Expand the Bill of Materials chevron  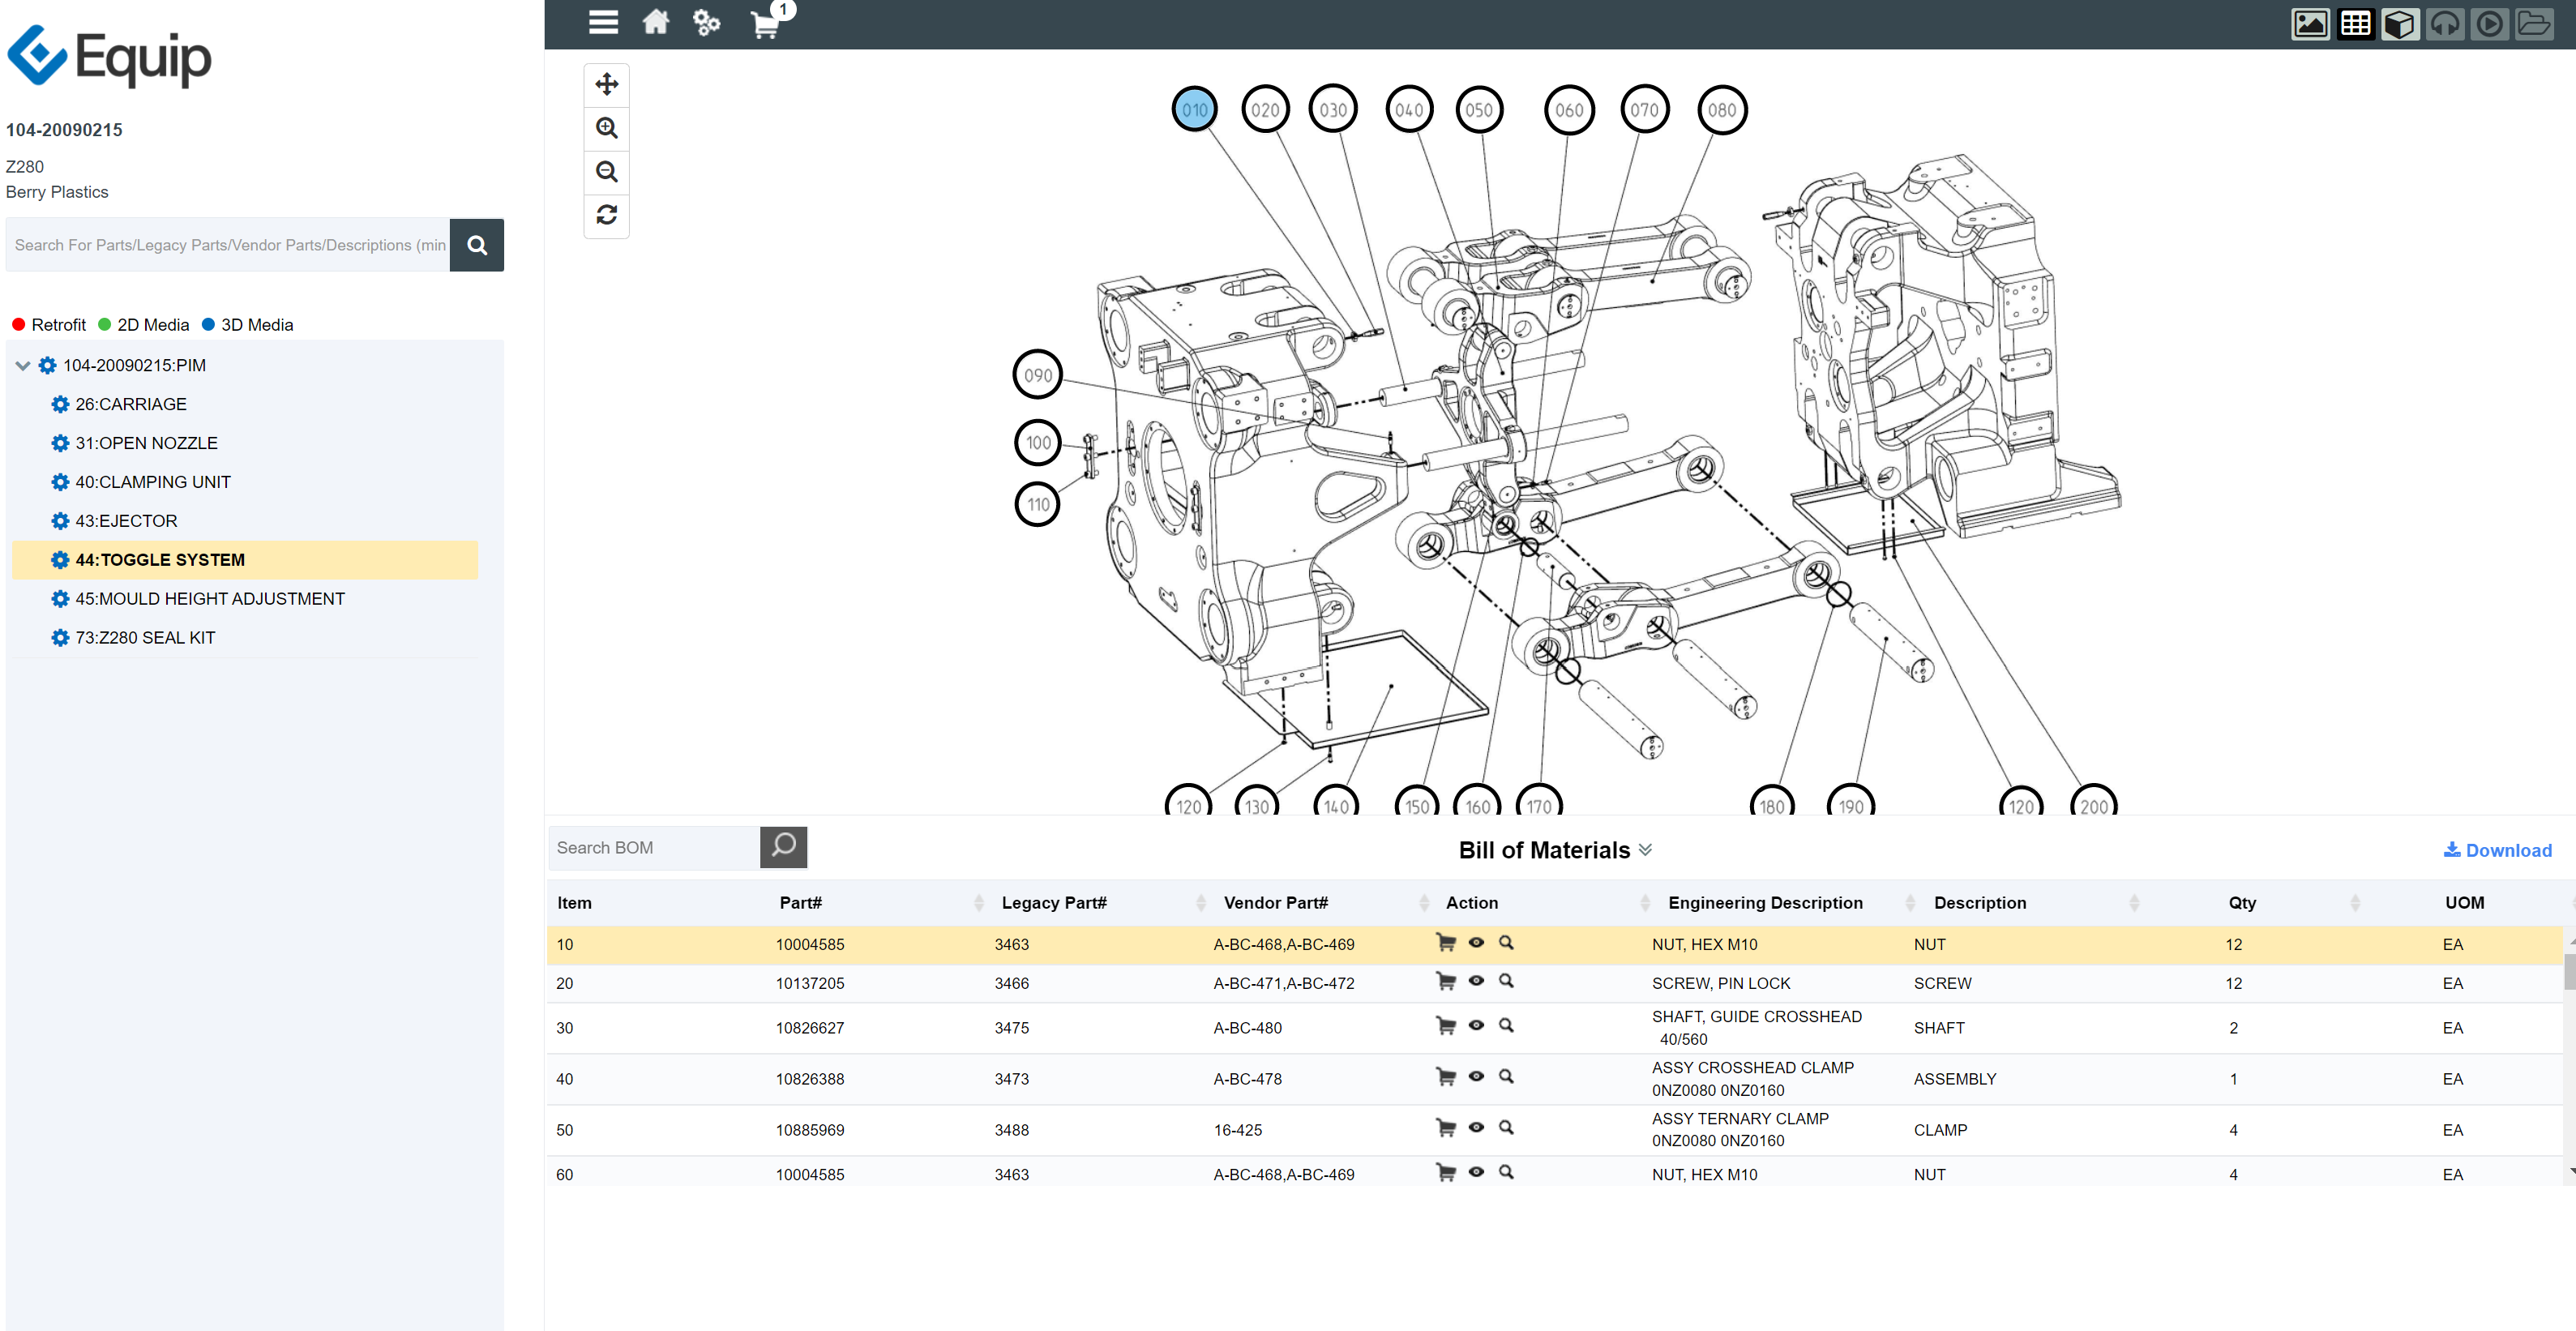(1645, 850)
